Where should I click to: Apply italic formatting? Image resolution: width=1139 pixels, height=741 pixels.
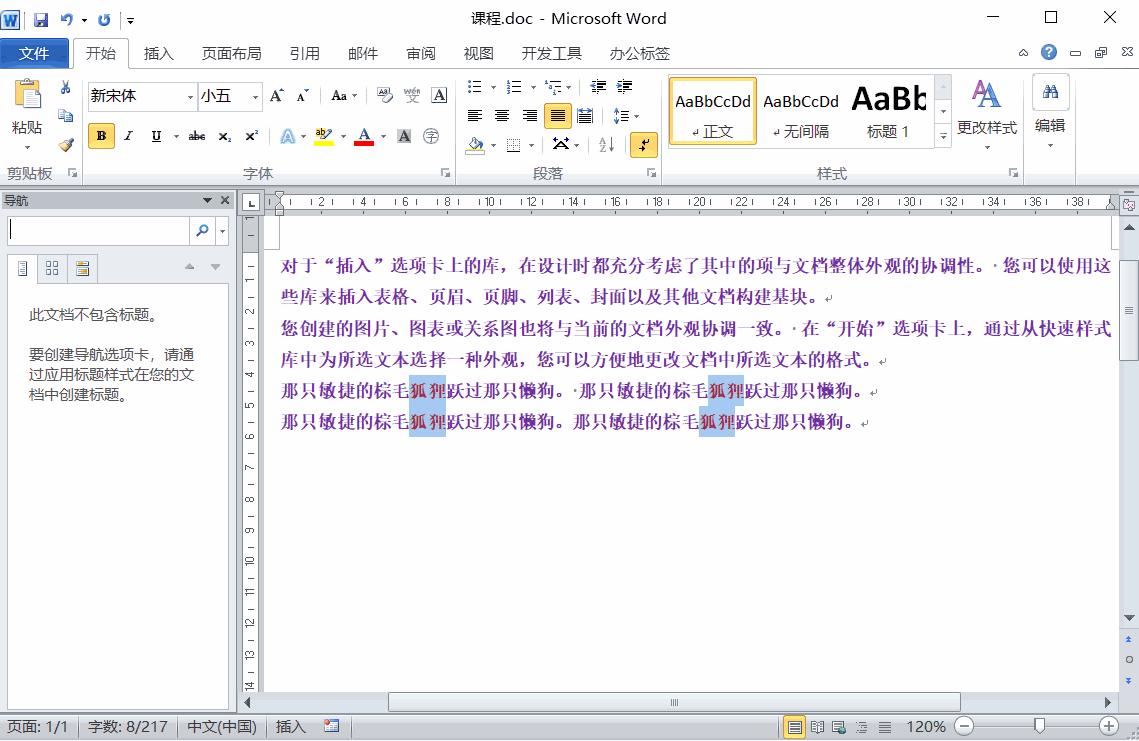127,135
